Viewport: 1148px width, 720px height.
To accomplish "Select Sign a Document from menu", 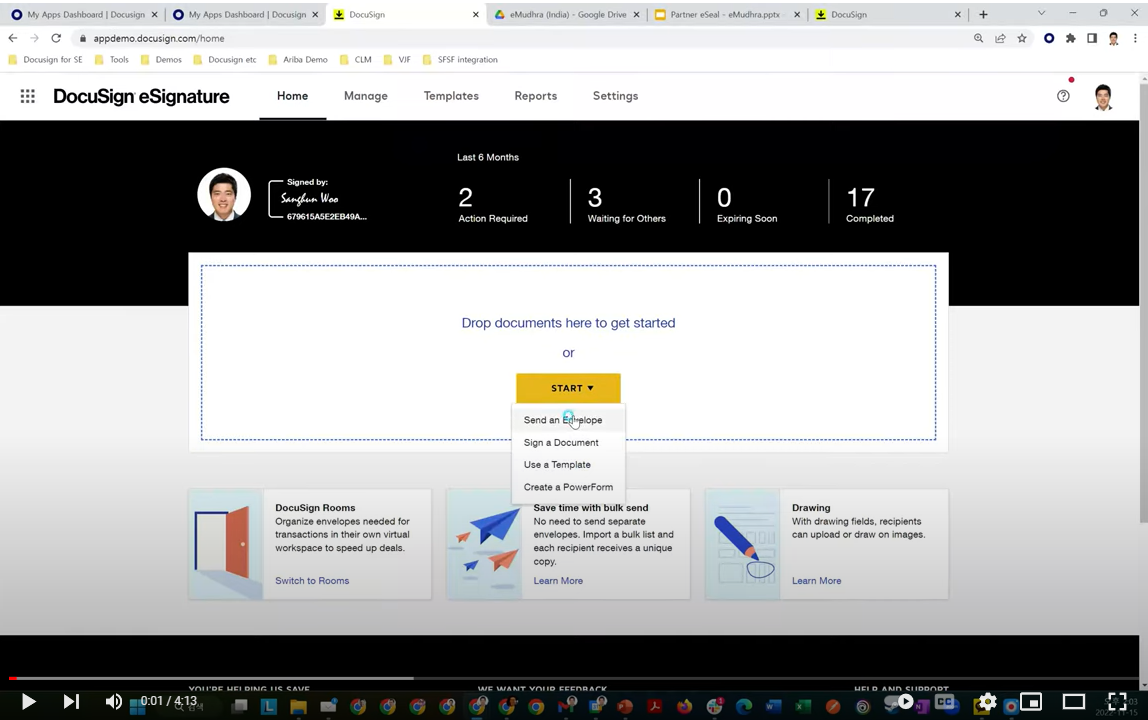I will click(561, 443).
